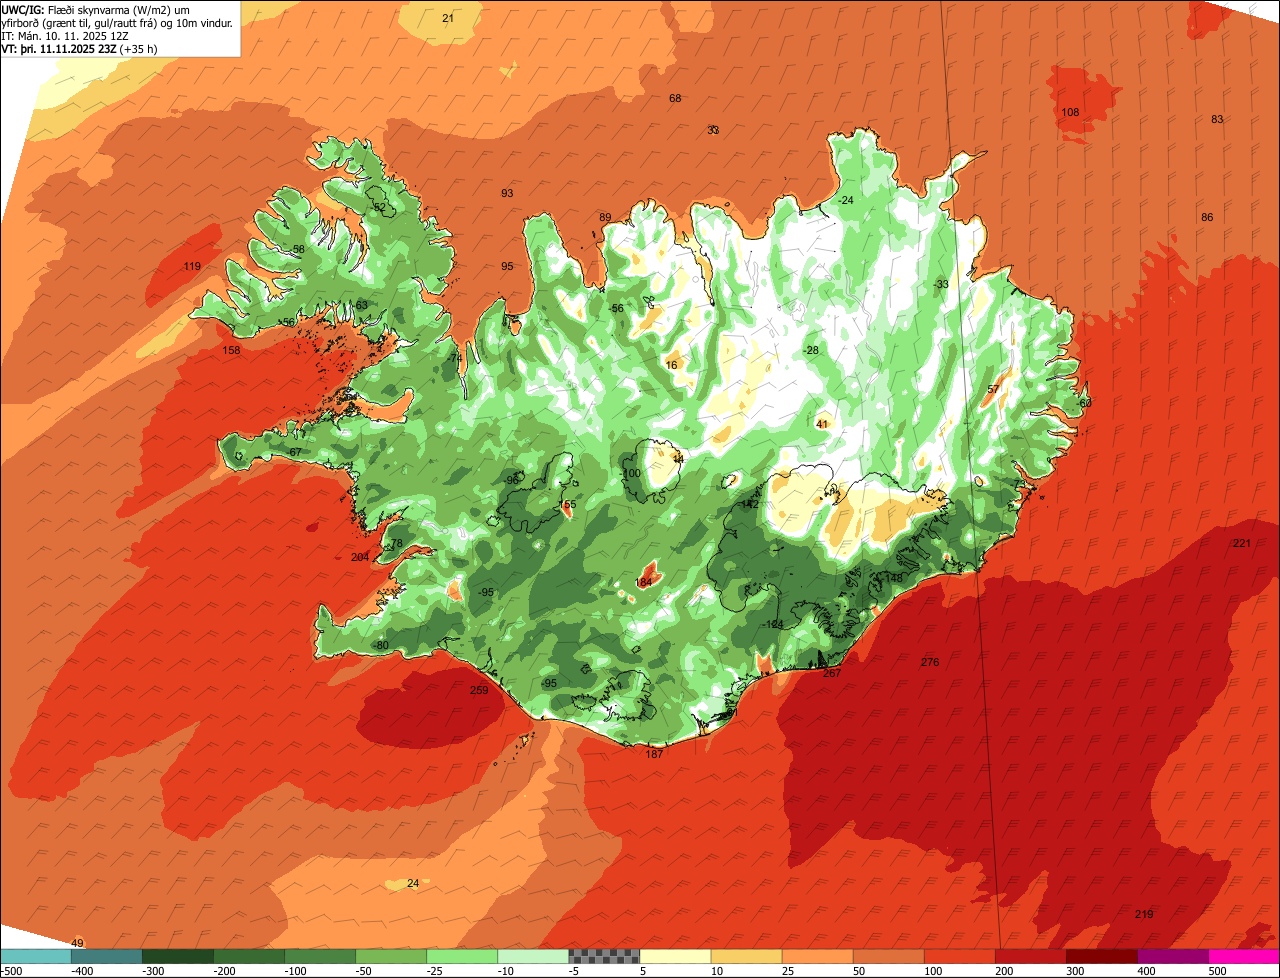Pick the -50 to -25 legend swatch
Image resolution: width=1280 pixels, height=978 pixels.
[391, 956]
